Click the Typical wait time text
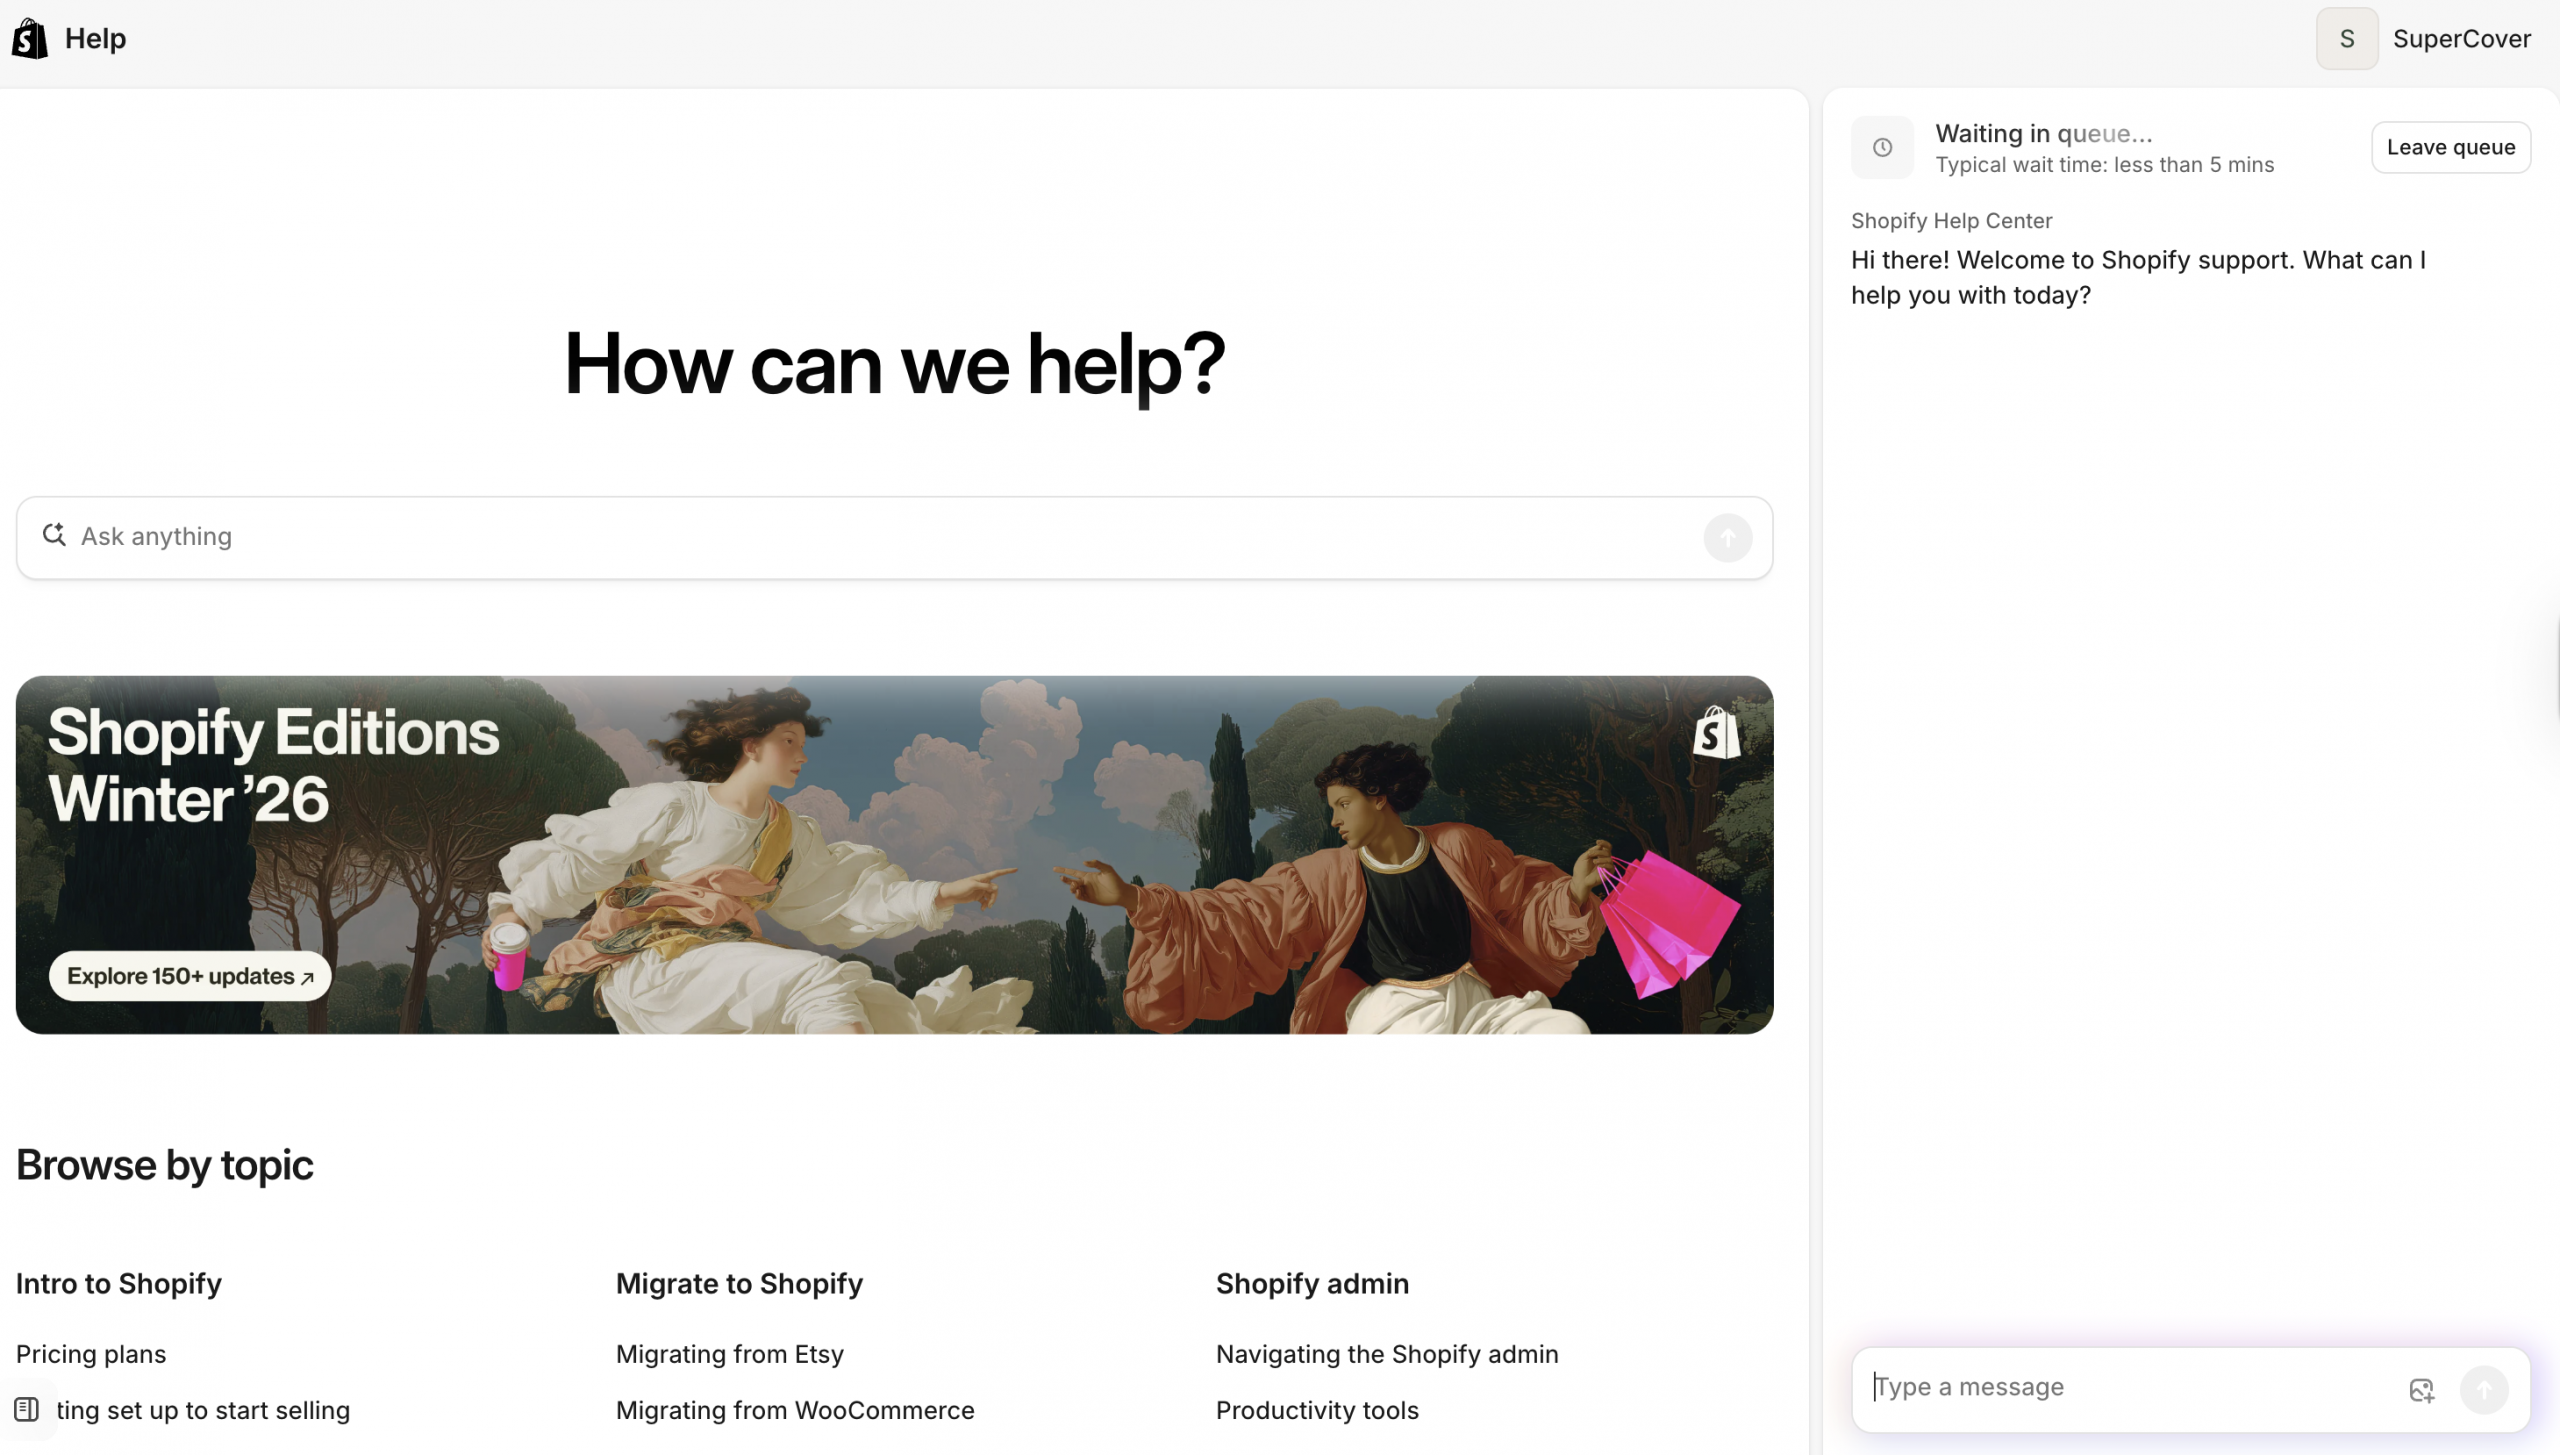Viewport: 2560px width, 1455px height. (x=2105, y=165)
